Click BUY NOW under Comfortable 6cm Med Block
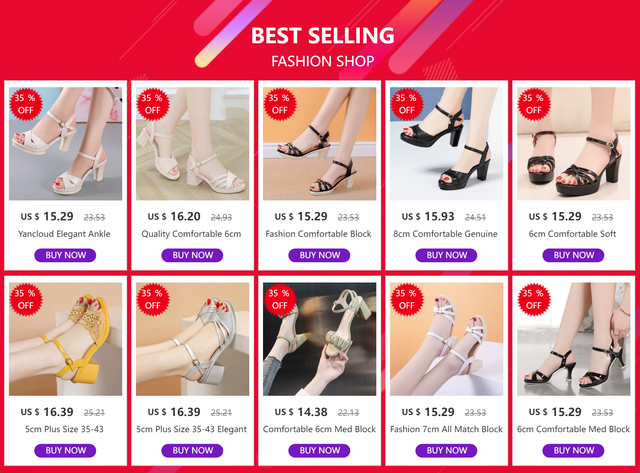Image resolution: width=640 pixels, height=473 pixels. coord(319,451)
